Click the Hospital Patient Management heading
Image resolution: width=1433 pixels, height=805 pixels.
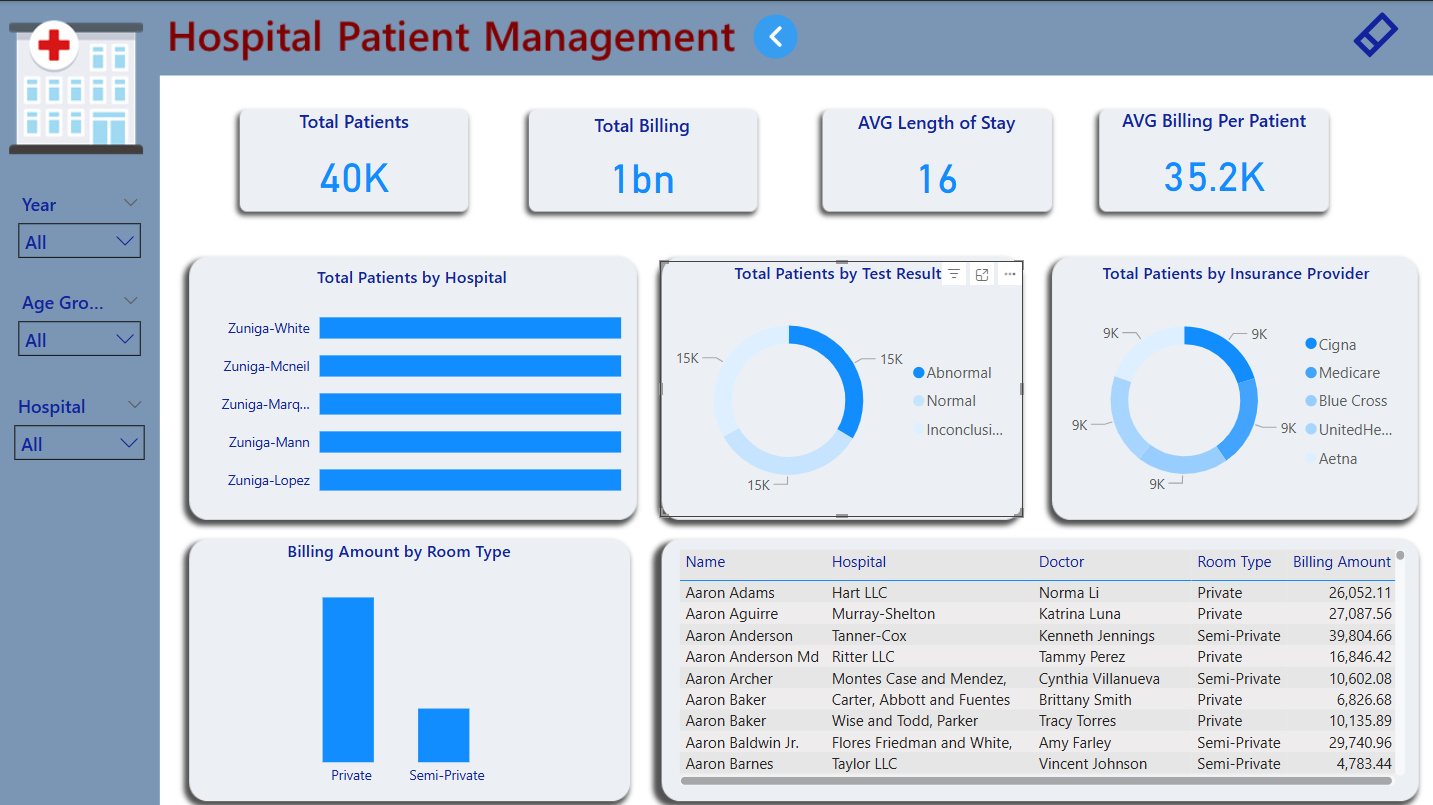[452, 37]
